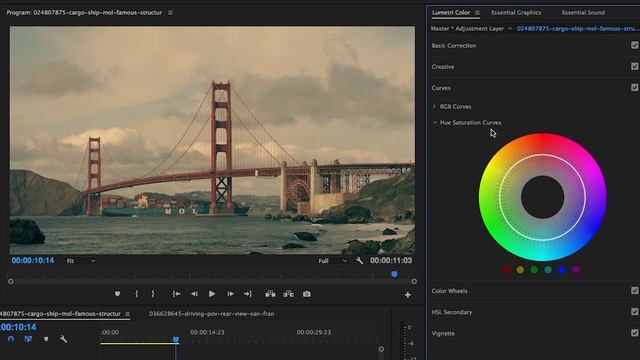This screenshot has width=640, height=360.
Task: Mark Out point bracket icon
Action: (153, 294)
